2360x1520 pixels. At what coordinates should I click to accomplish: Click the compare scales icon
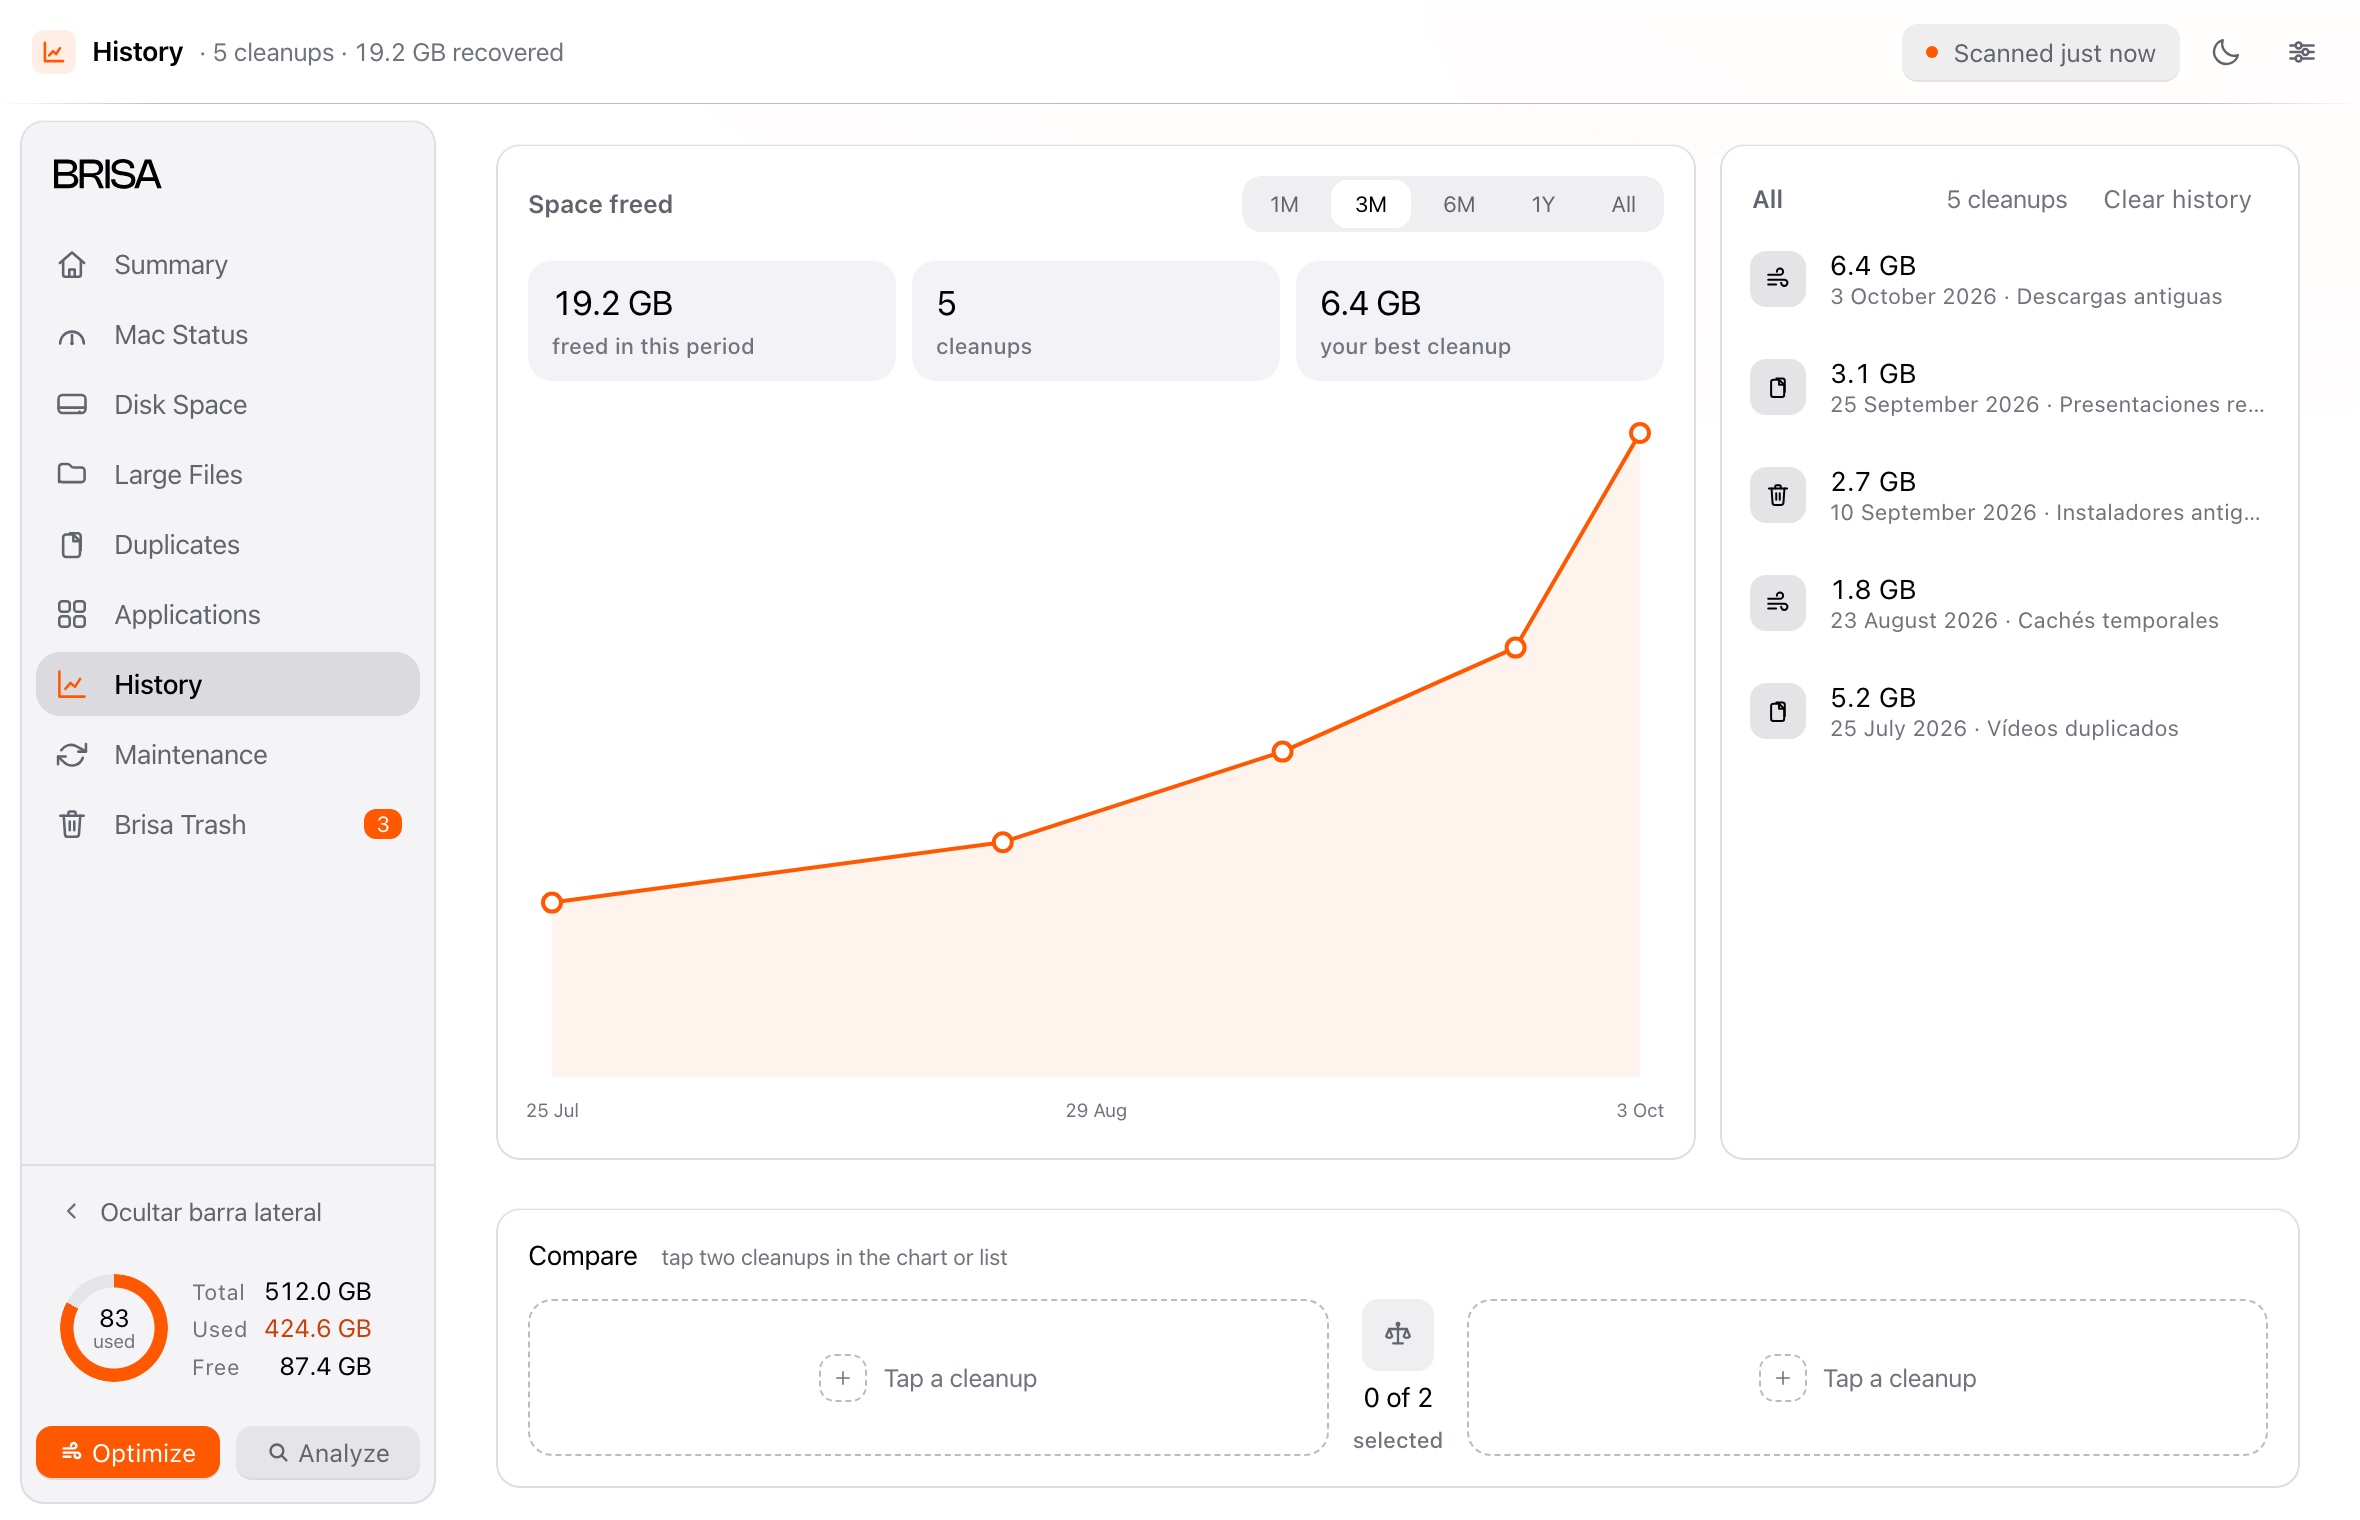click(x=1398, y=1334)
